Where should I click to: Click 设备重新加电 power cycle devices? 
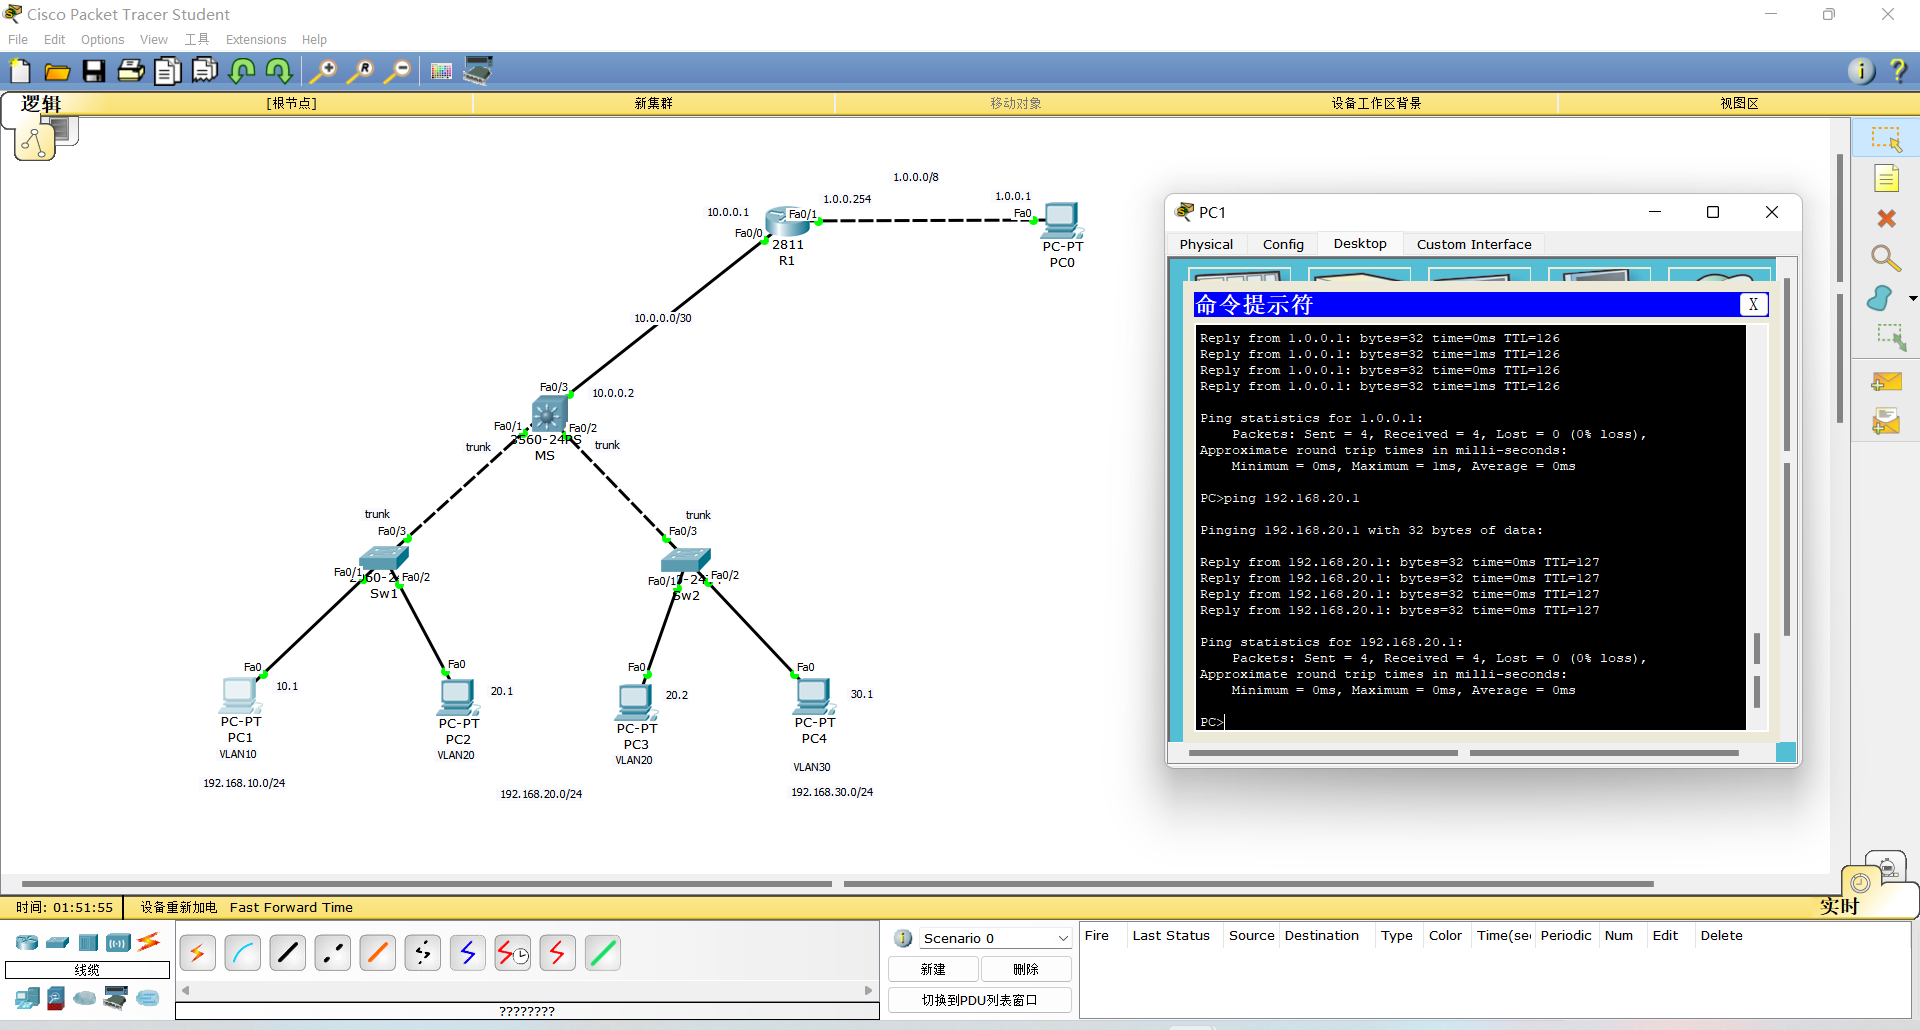[x=178, y=908]
